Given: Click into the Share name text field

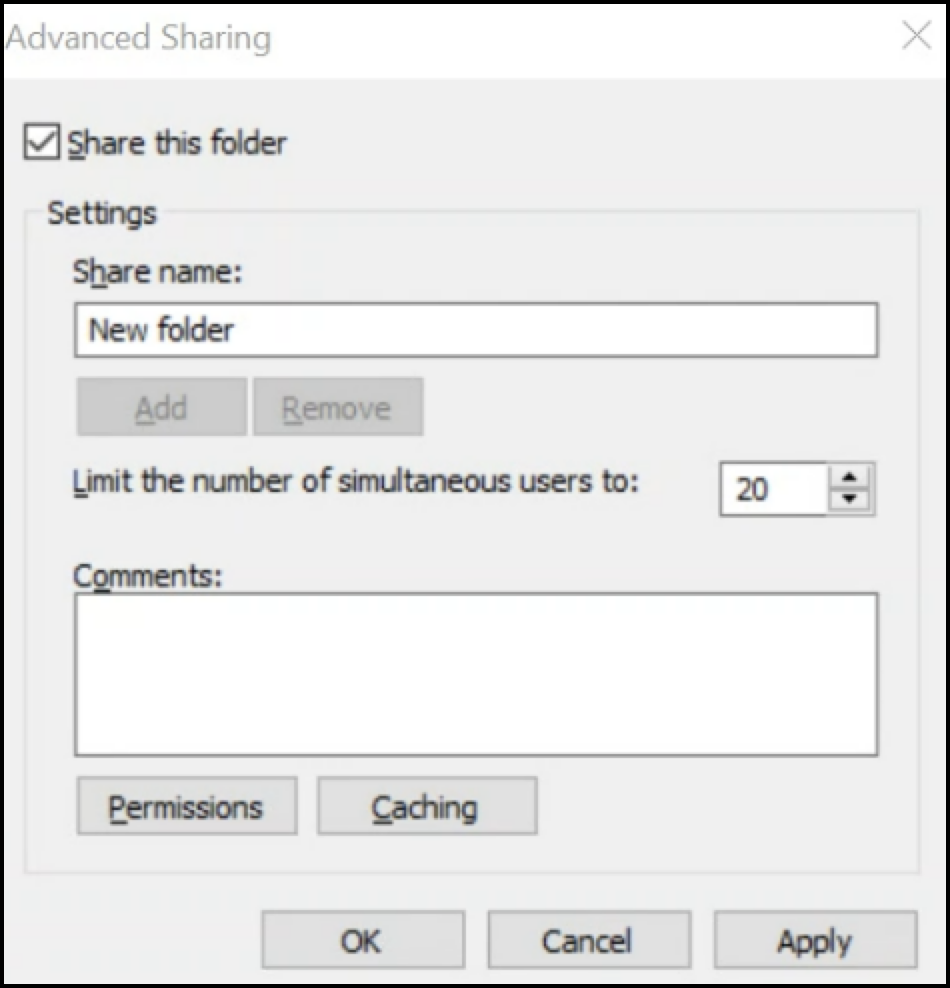Looking at the screenshot, I should pos(475,331).
